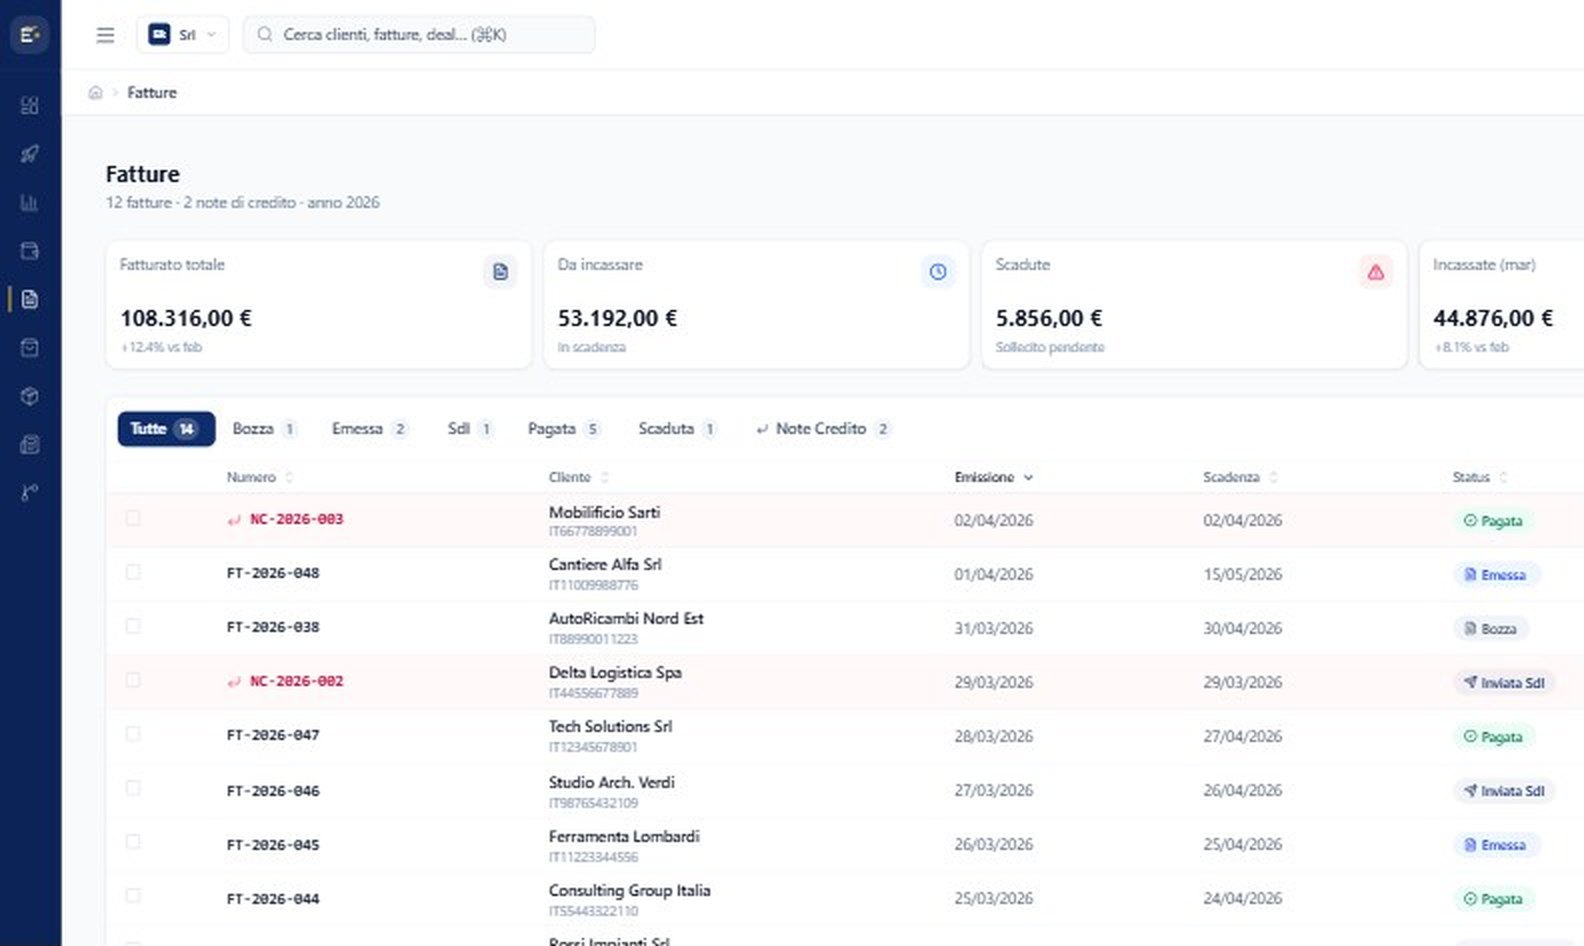Screen dimensions: 1584x946
Task: Click the clock icon on Da incassare card
Action: (x=937, y=272)
